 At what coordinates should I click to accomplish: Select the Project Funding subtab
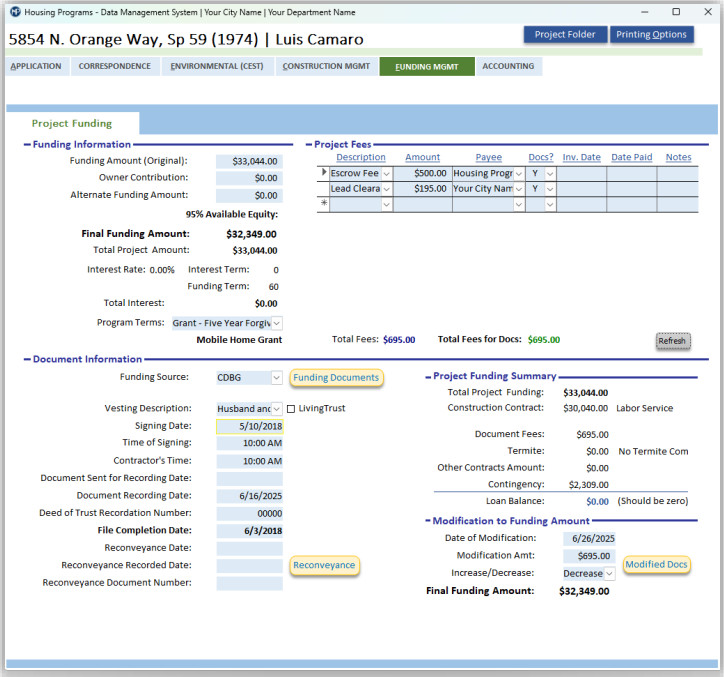72,123
